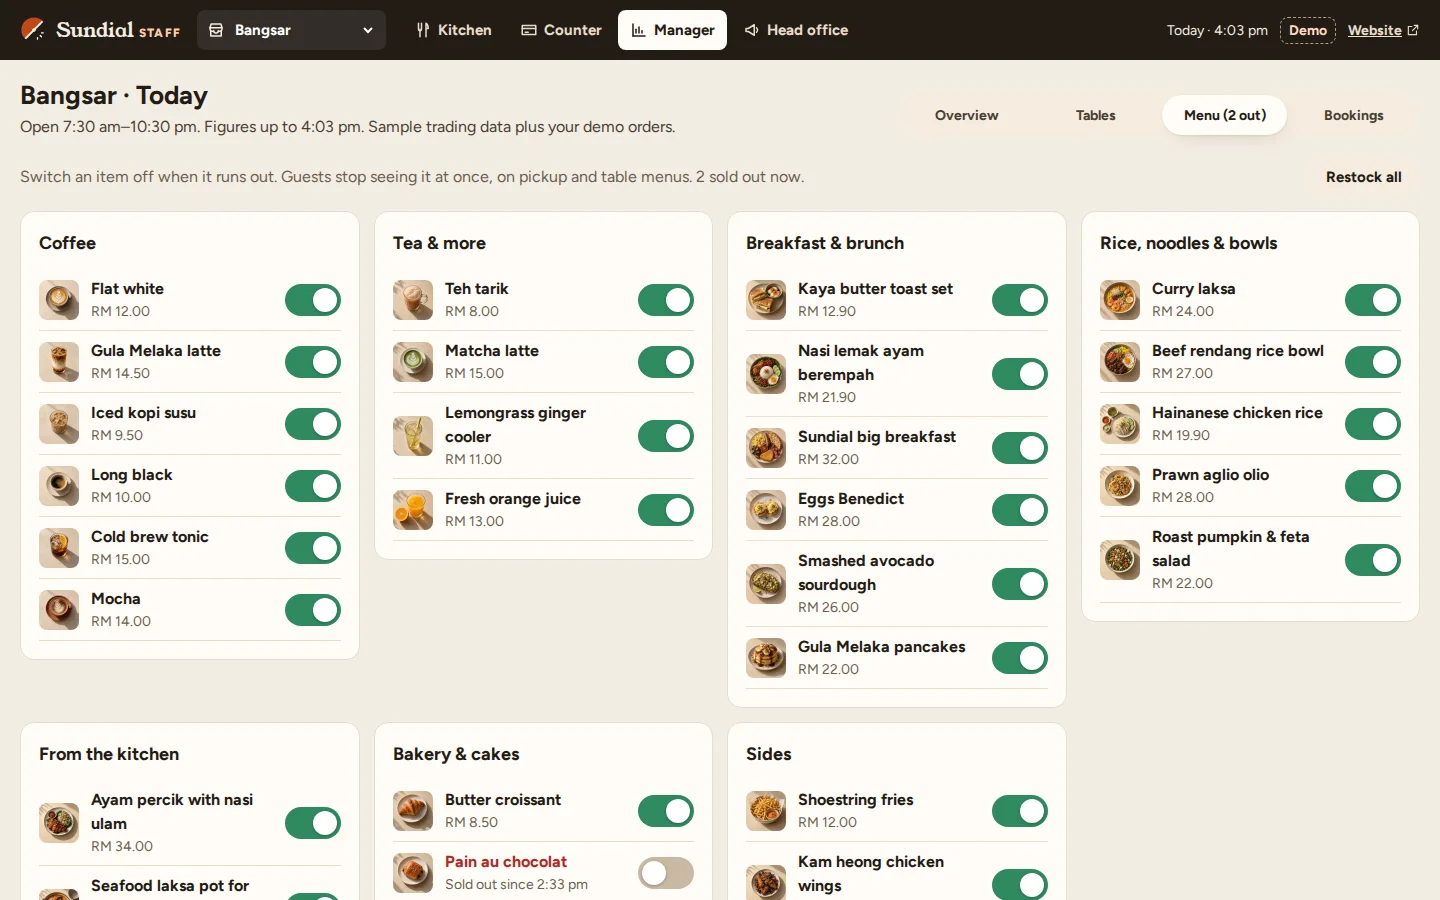Screen dimensions: 1440x900
Task: Click the Manager bar chart icon
Action: (x=638, y=30)
